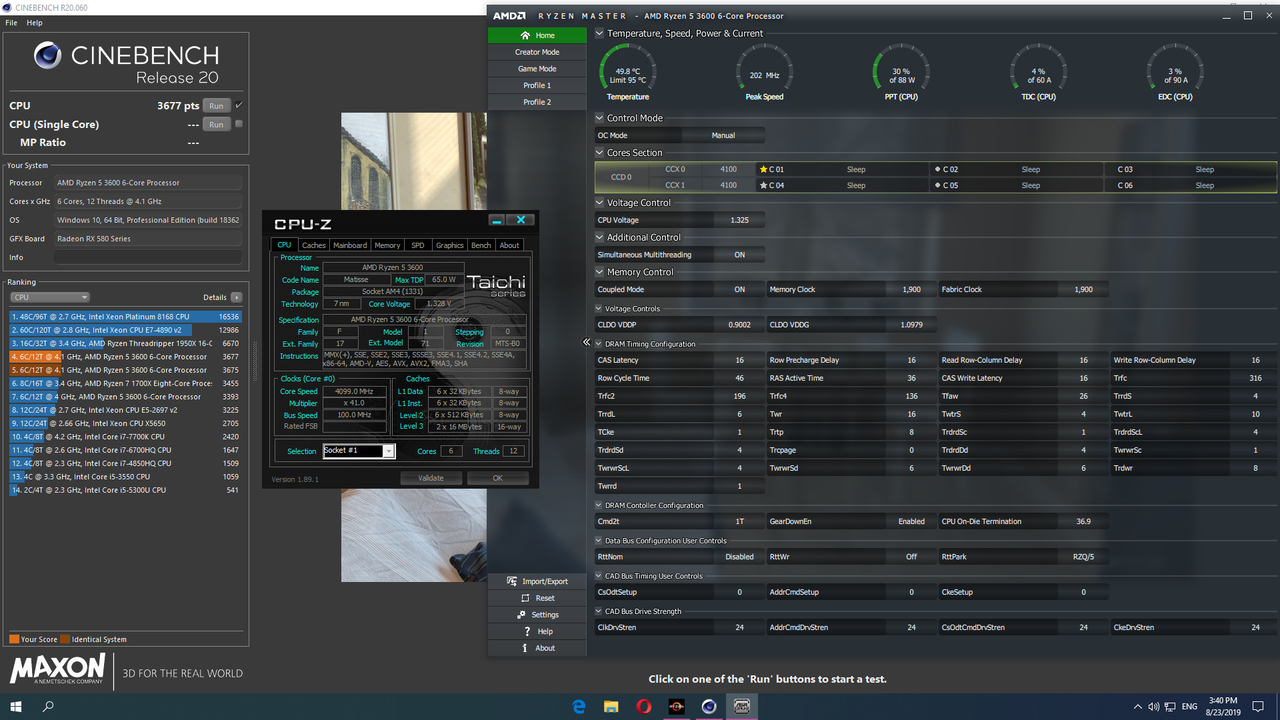This screenshot has height=720, width=1280.
Task: Open Windows taskbar search
Action: 48,706
